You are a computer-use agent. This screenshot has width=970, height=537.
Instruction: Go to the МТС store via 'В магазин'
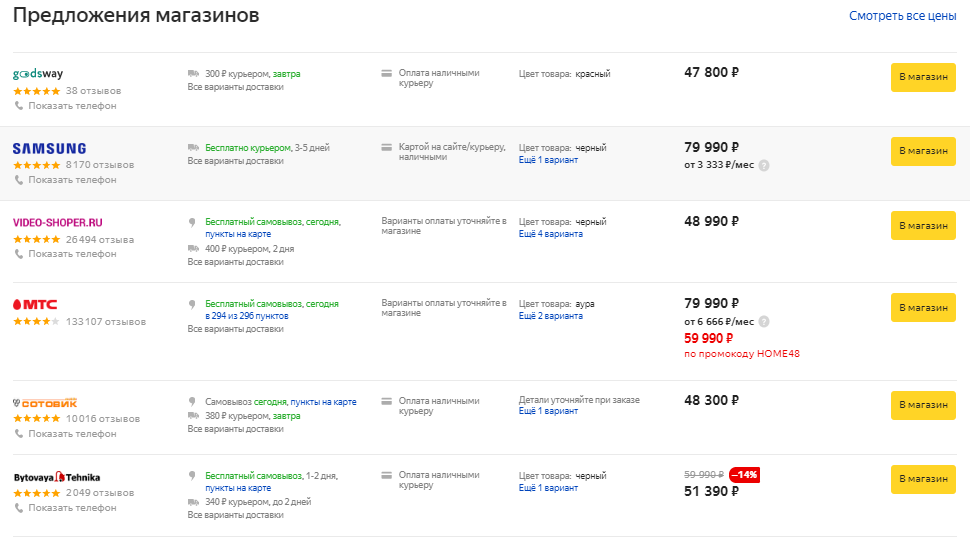pos(923,307)
